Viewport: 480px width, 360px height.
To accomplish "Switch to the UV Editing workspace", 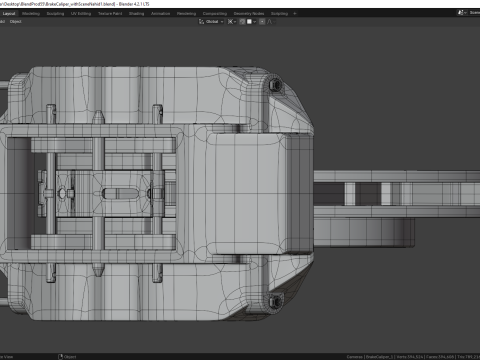I will (x=81, y=13).
